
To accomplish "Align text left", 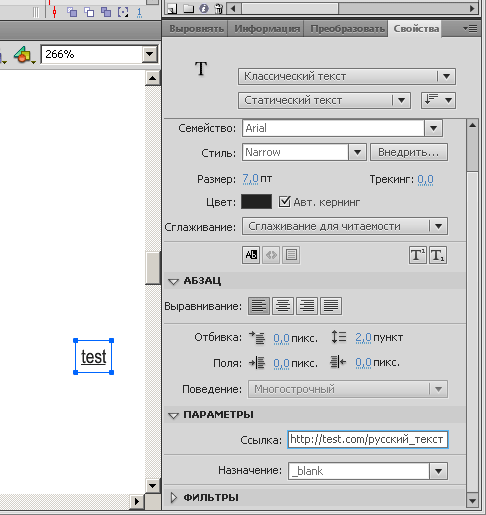I will (259, 306).
